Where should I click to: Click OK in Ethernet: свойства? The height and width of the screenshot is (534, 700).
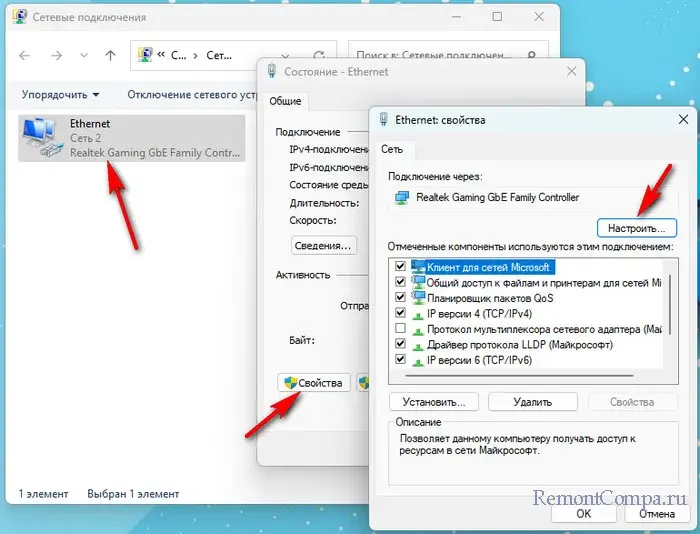click(x=583, y=514)
